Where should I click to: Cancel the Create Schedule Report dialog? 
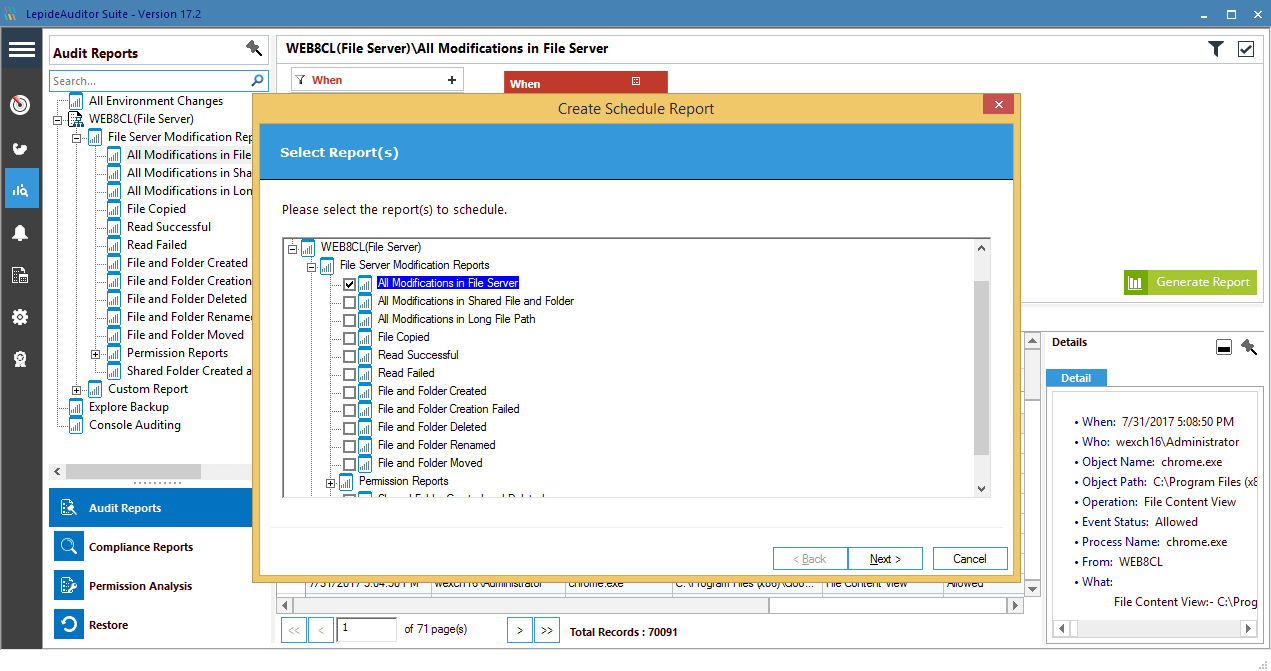[x=970, y=559]
